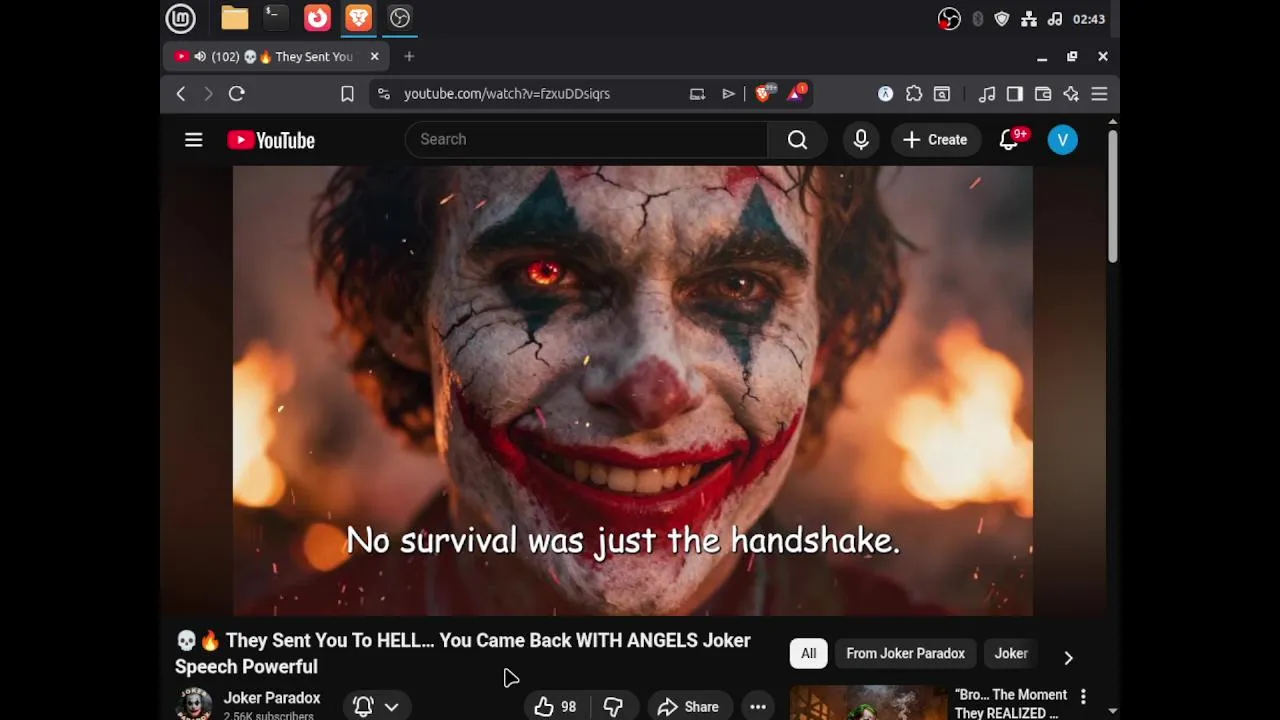Bookmark this page in Brave
The width and height of the screenshot is (1280, 720).
point(347,94)
